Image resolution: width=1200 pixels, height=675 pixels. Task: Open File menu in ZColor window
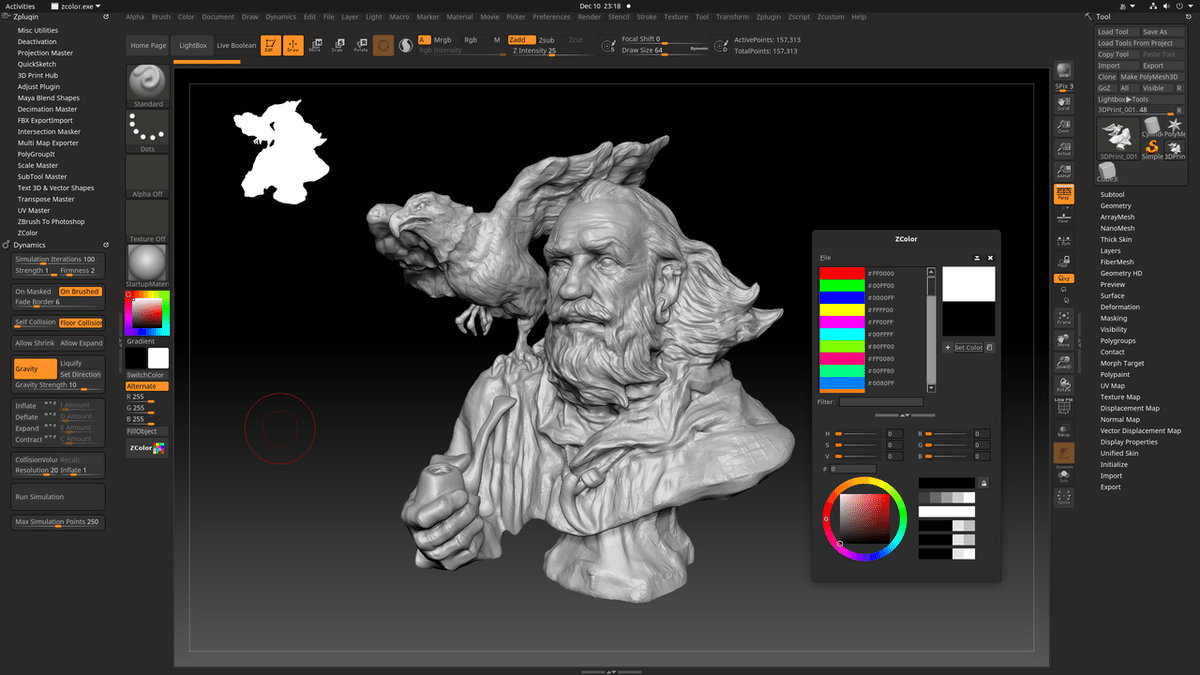click(825, 258)
